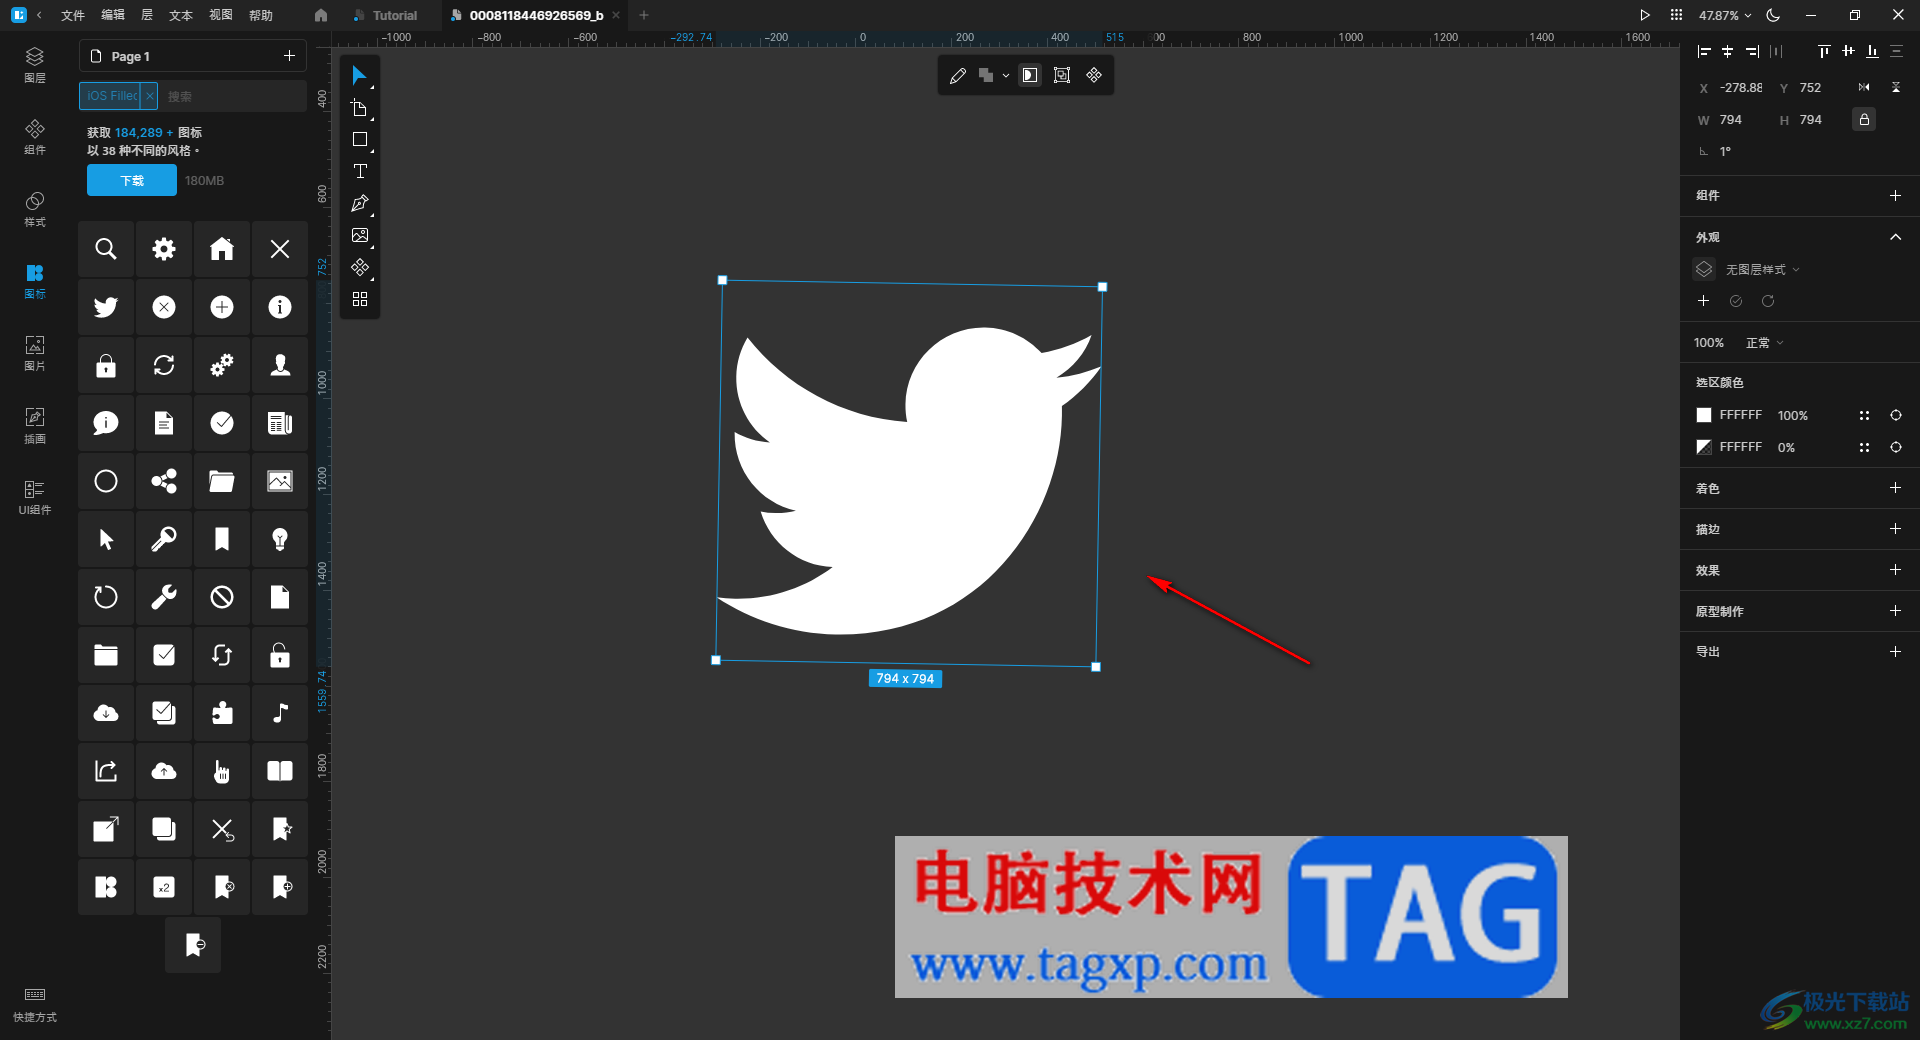
Task: Click the X position field -278.88
Action: pos(1741,88)
